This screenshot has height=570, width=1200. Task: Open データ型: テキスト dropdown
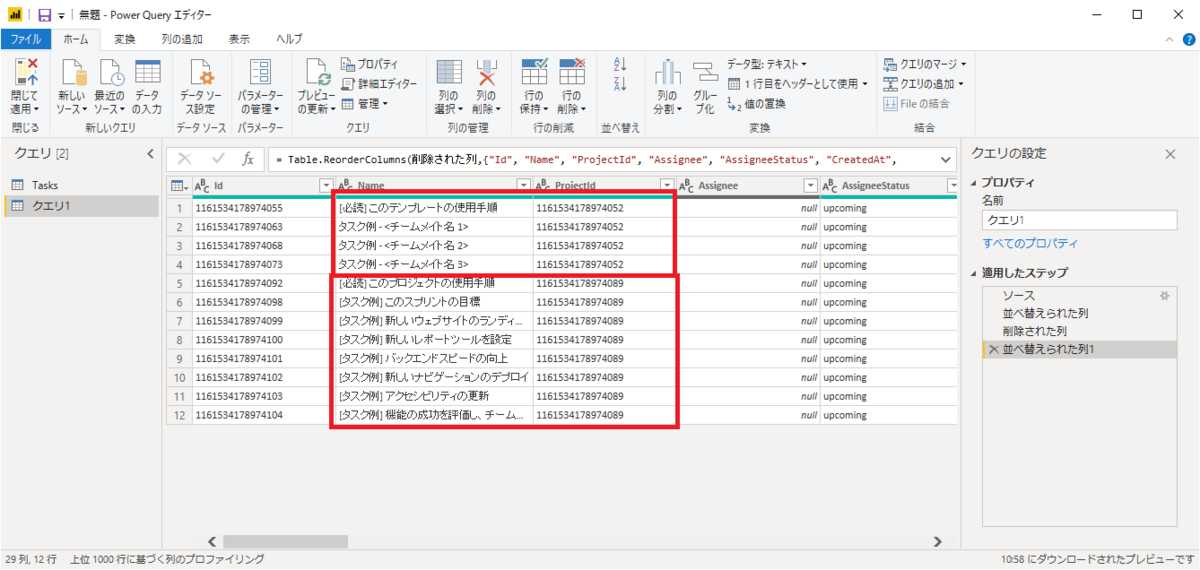767,64
